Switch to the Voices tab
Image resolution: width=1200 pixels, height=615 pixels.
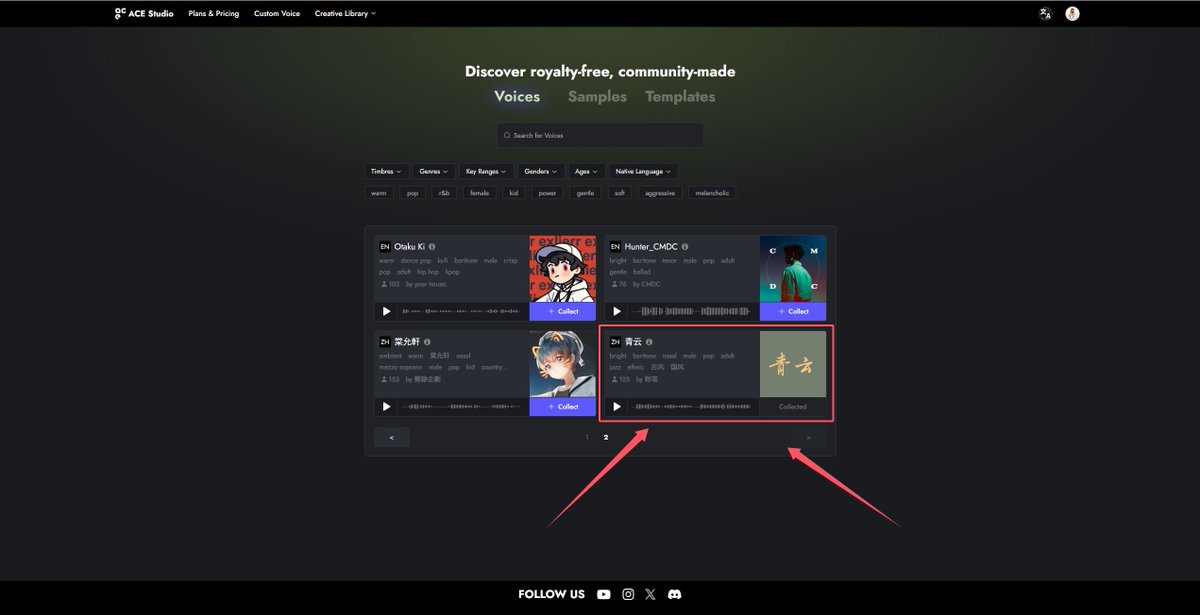(x=517, y=97)
